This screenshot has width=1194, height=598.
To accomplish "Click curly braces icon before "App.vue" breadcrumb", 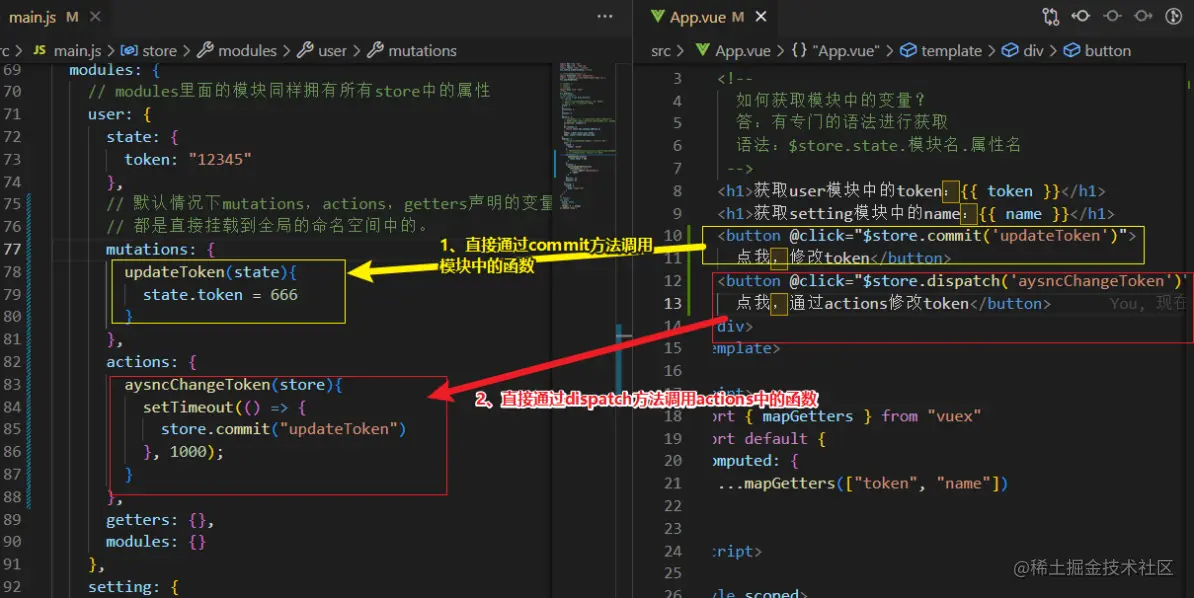I will coord(799,51).
